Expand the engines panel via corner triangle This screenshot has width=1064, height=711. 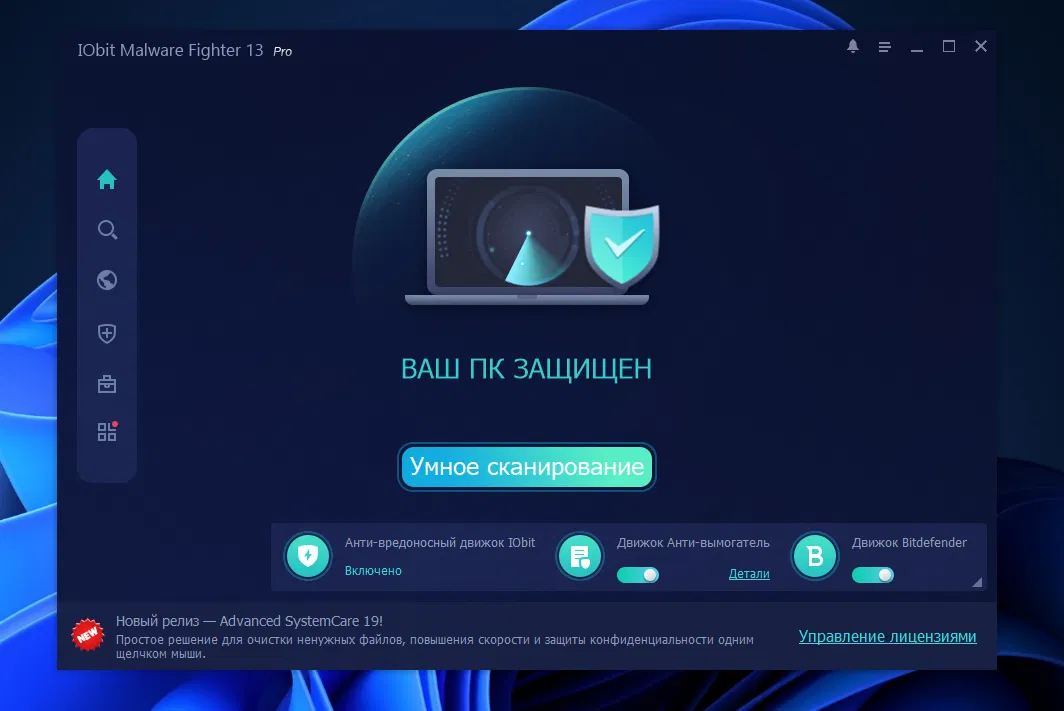[x=977, y=584]
